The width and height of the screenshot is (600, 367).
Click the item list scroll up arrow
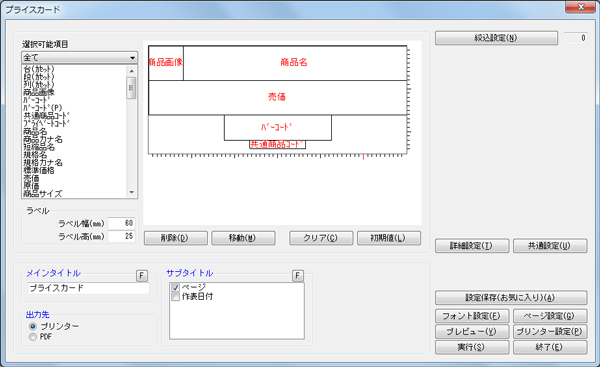coord(132,71)
